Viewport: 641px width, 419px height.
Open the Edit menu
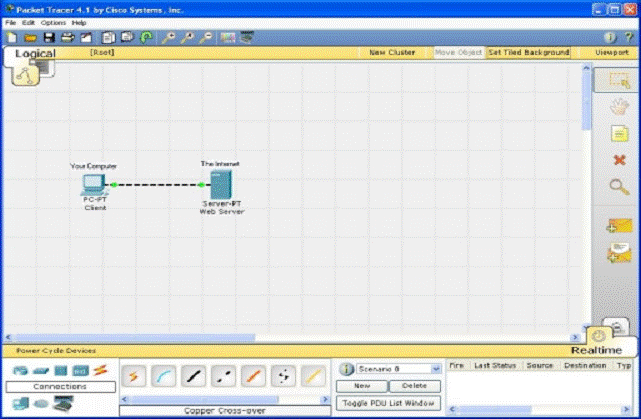tap(28, 22)
